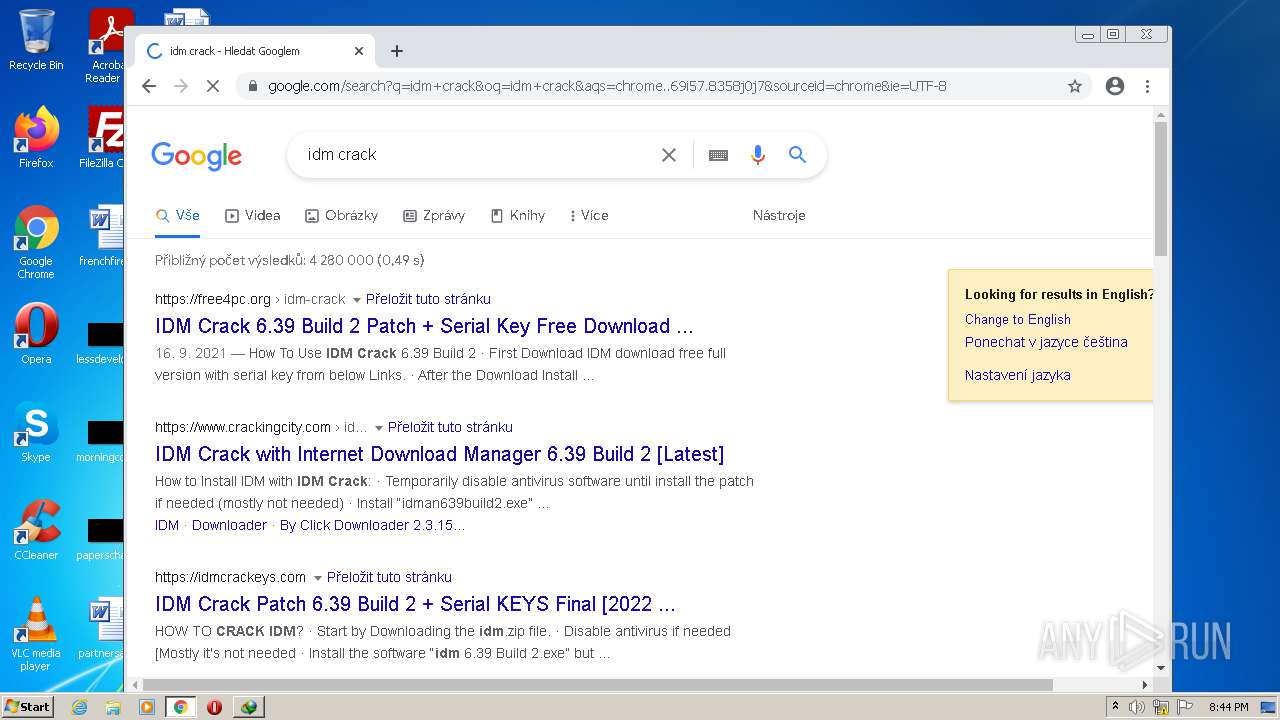
Task: Open Nástroje search tools
Action: pos(779,215)
